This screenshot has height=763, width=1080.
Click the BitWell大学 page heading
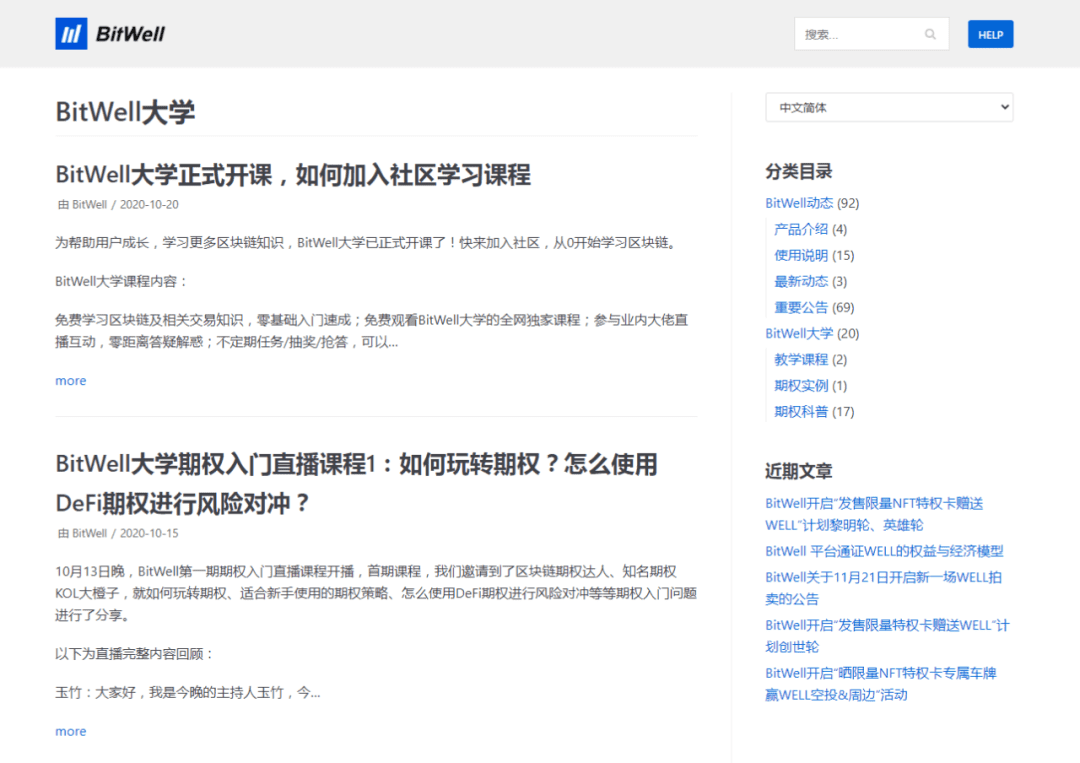pos(125,112)
